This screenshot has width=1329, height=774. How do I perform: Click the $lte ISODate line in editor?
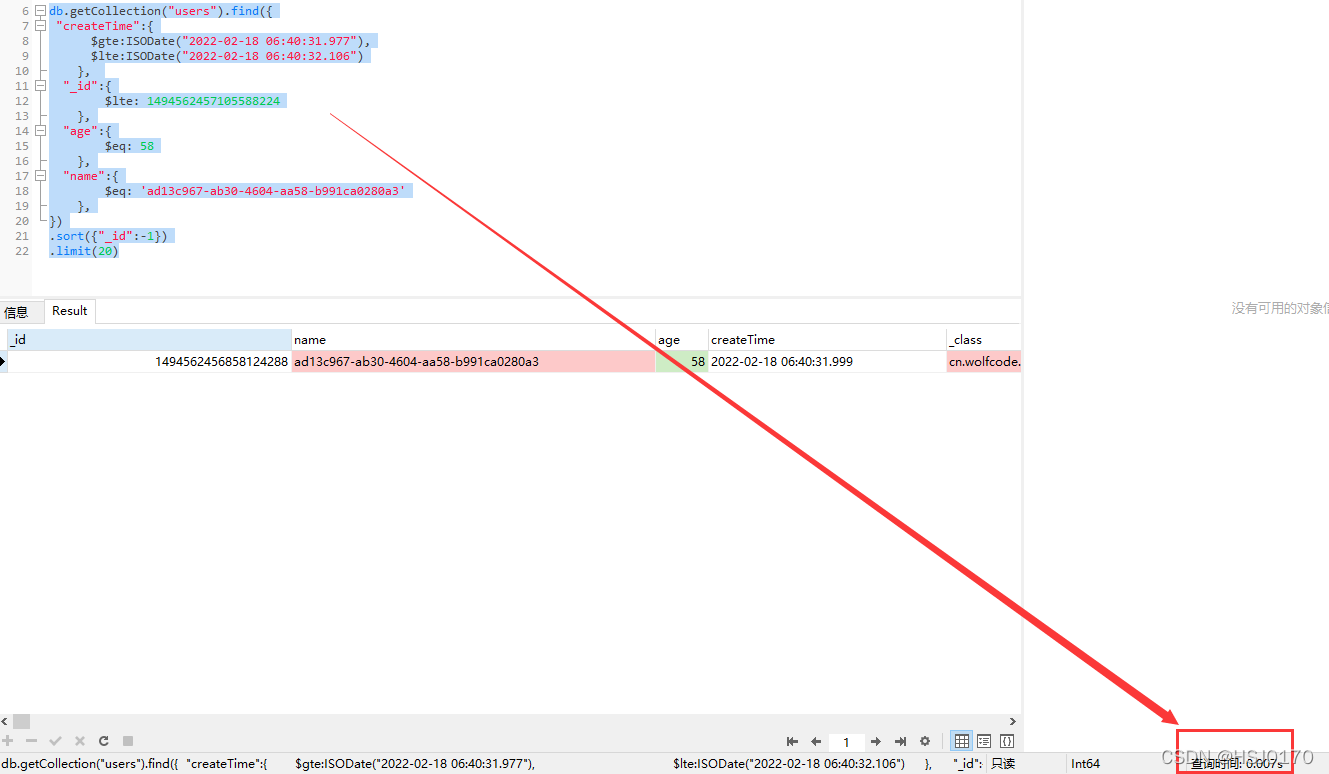pos(227,56)
